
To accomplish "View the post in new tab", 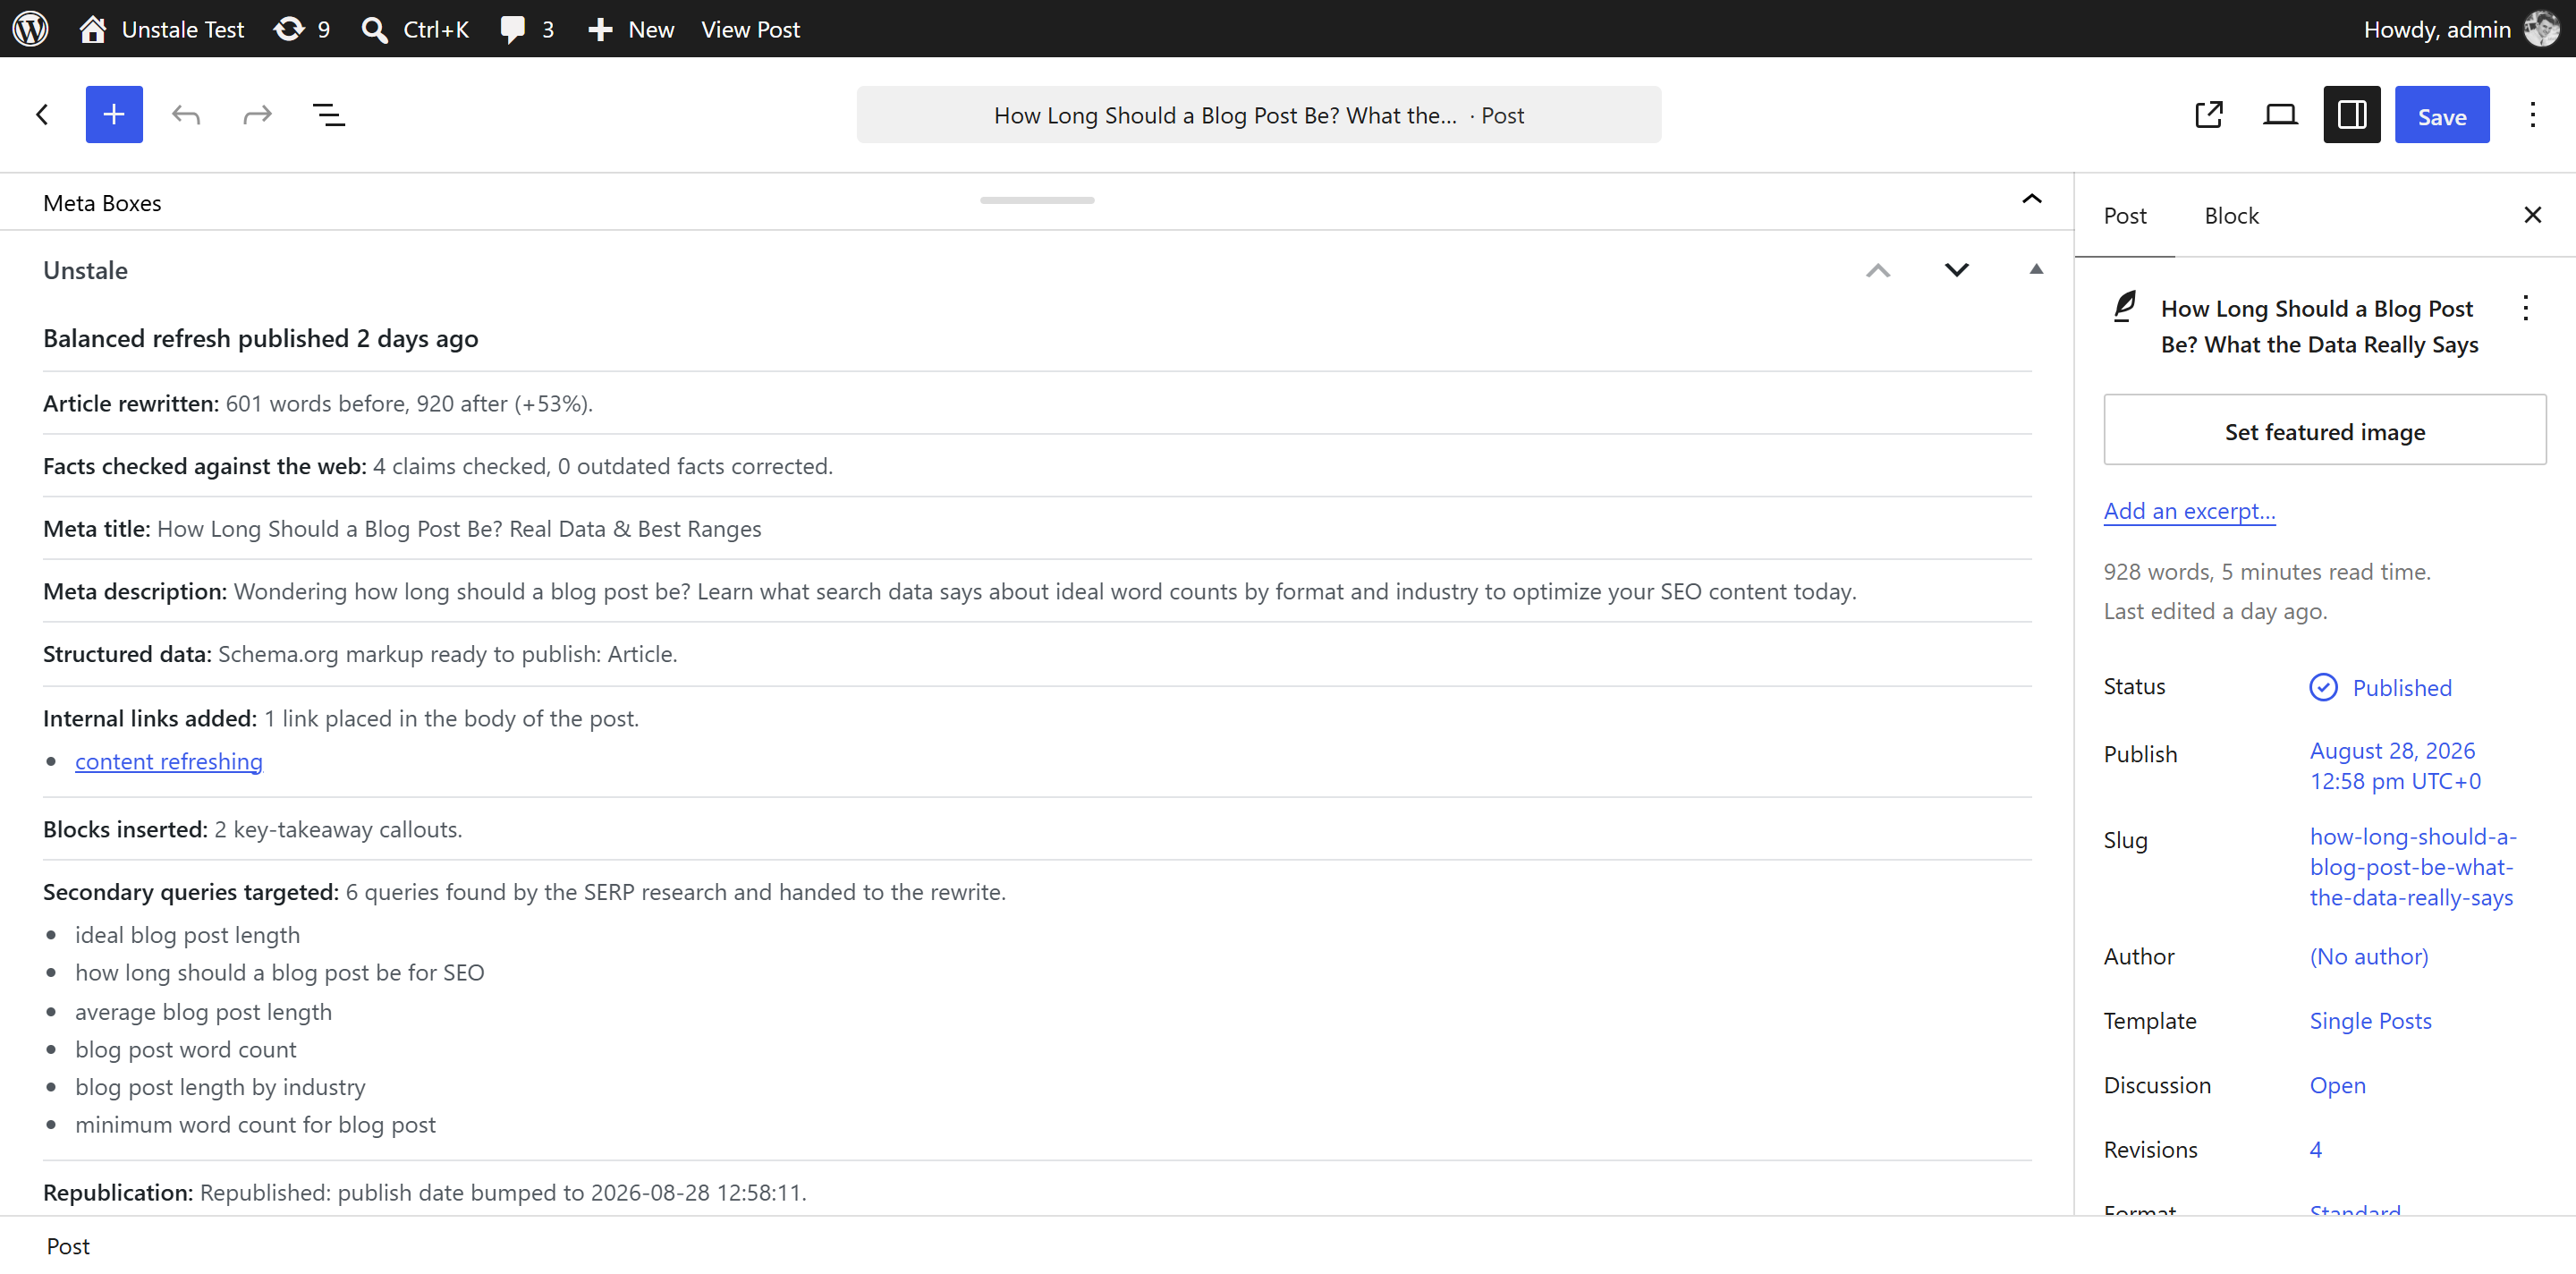I will tap(2208, 114).
